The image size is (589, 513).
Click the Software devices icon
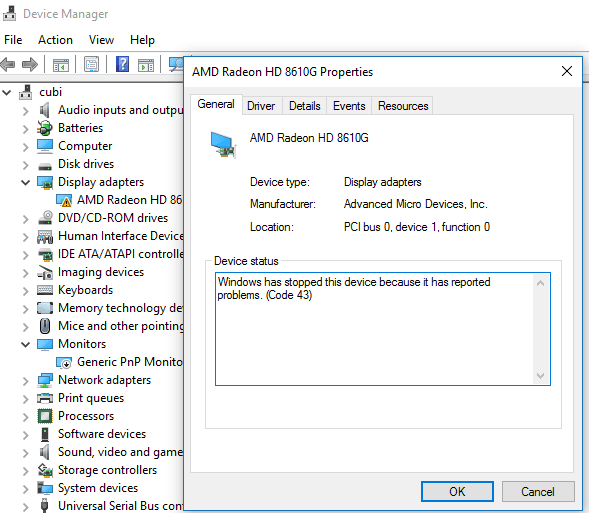tap(45, 434)
